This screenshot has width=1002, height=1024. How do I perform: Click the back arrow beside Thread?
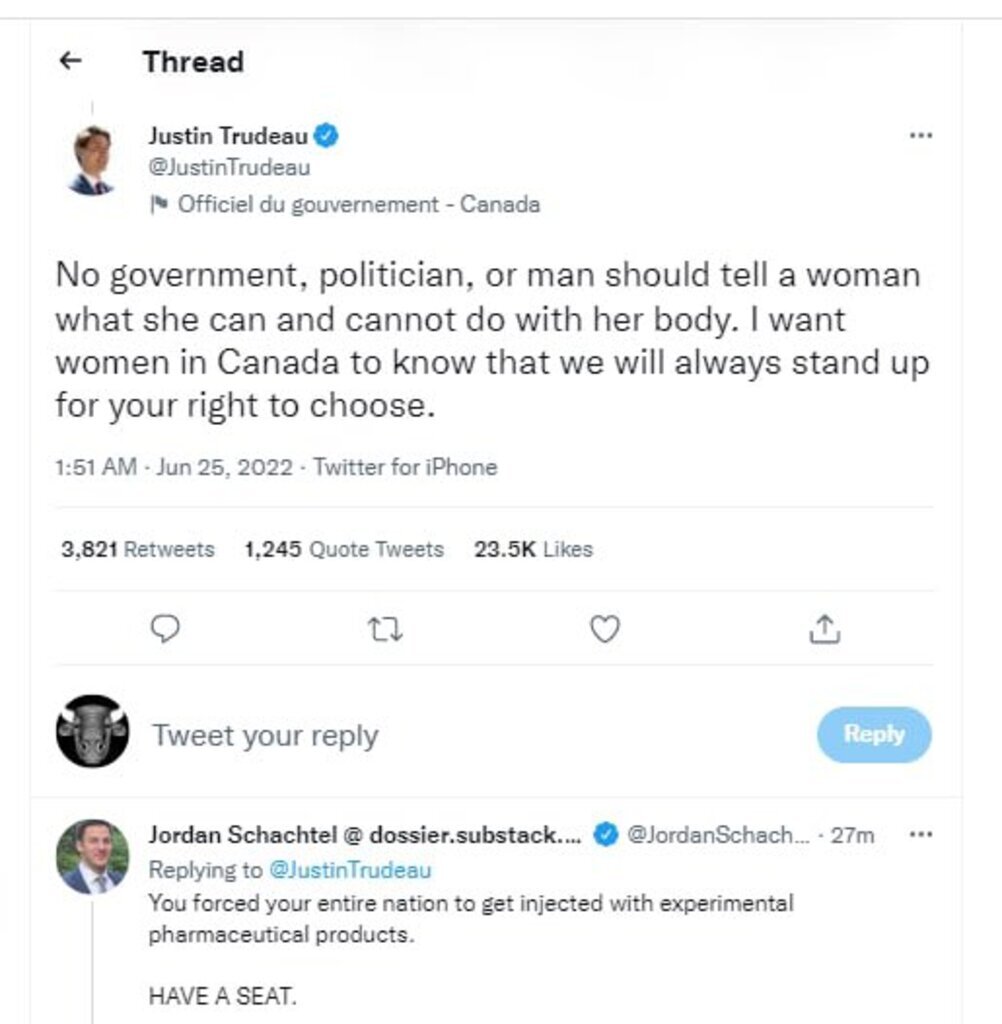(69, 61)
